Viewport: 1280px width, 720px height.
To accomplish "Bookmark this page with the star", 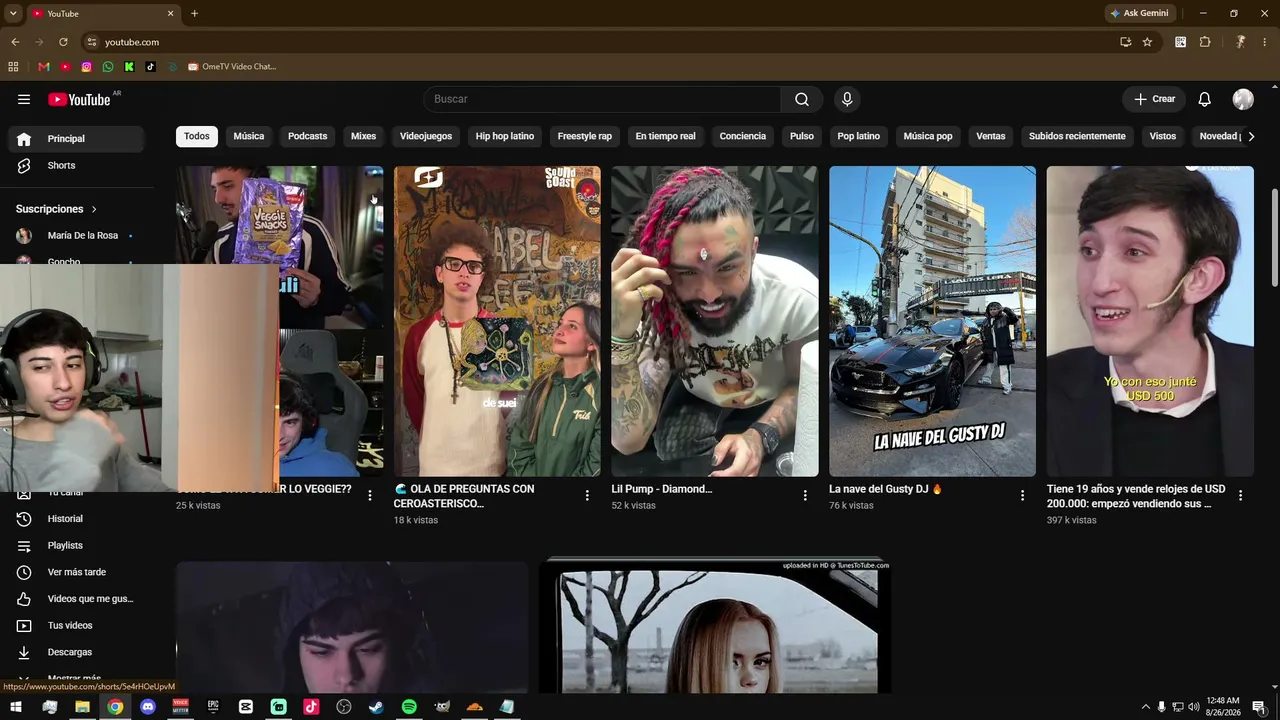I will click(1147, 42).
